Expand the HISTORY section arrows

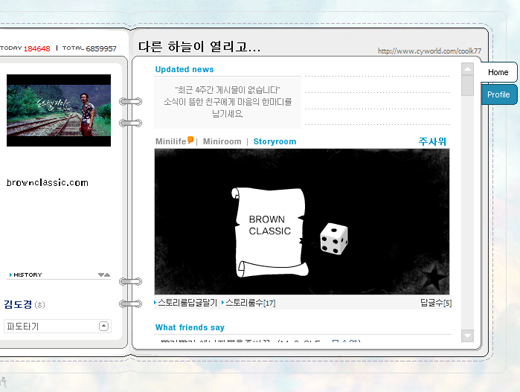(x=104, y=275)
